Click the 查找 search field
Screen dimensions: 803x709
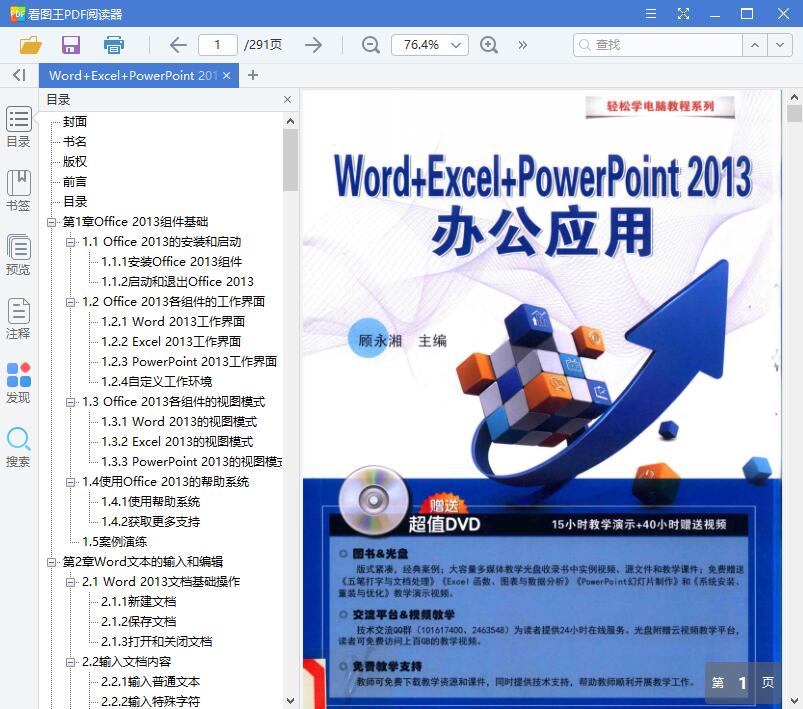coord(658,45)
